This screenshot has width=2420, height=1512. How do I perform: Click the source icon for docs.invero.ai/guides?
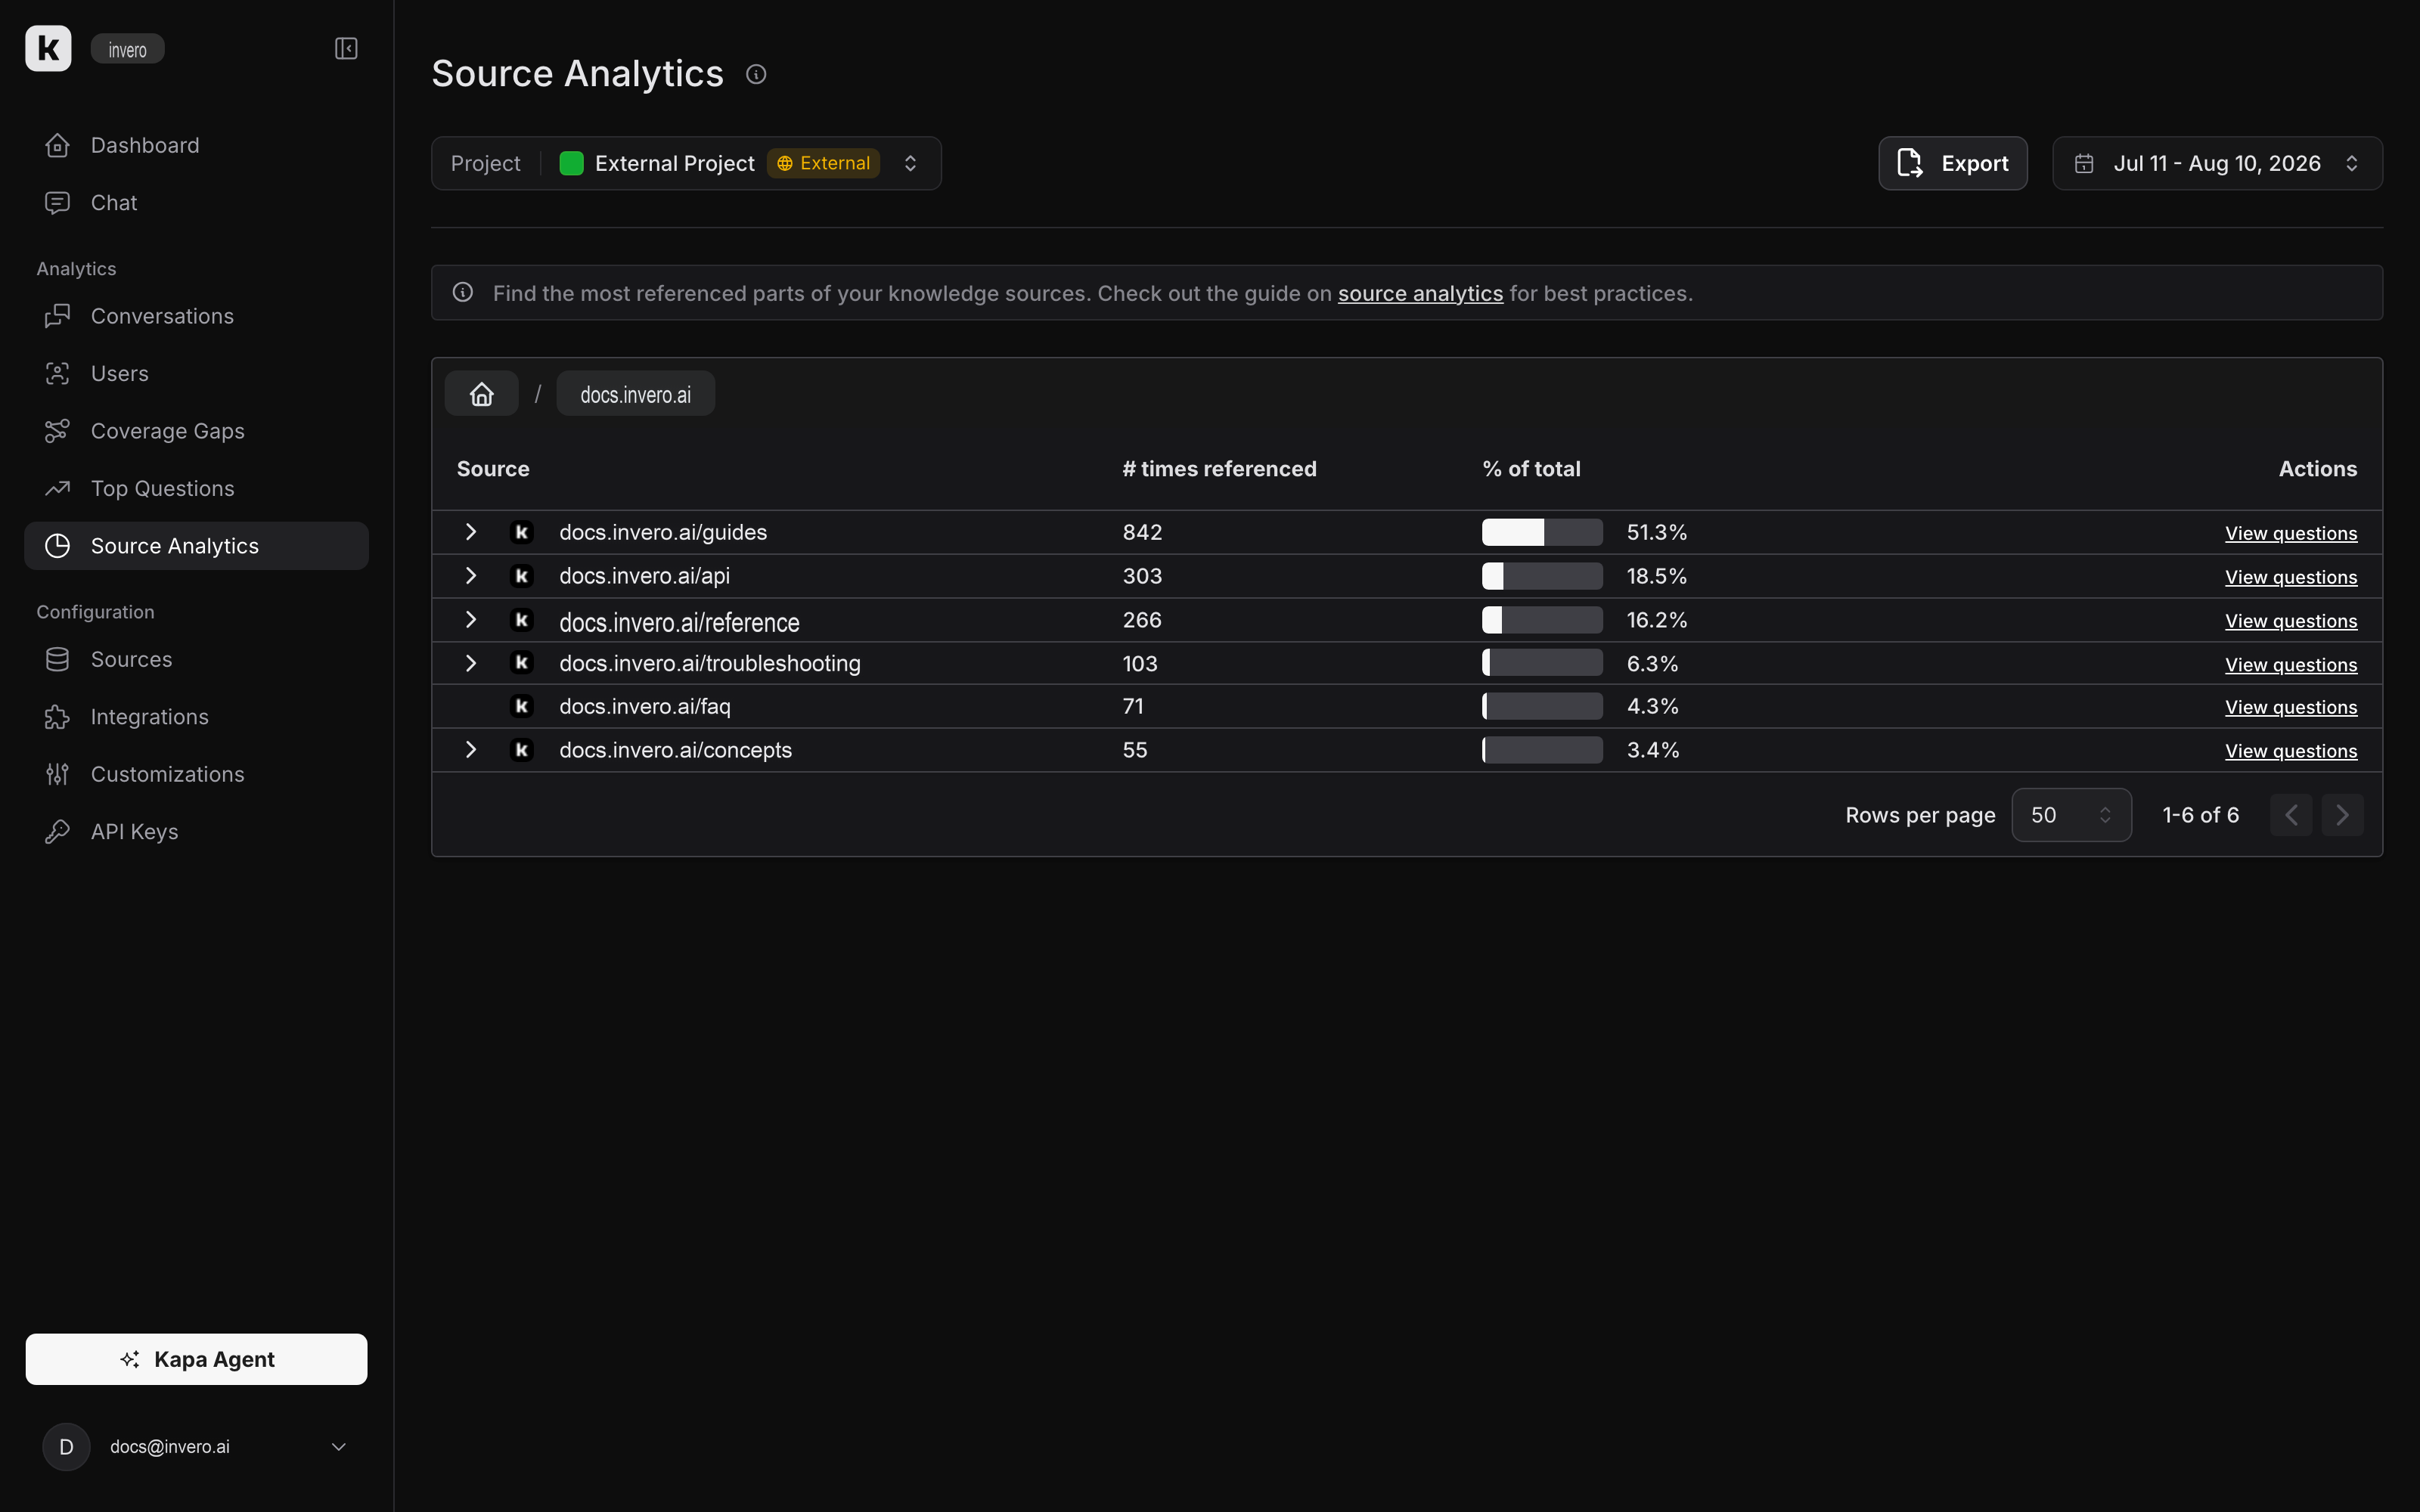(521, 532)
